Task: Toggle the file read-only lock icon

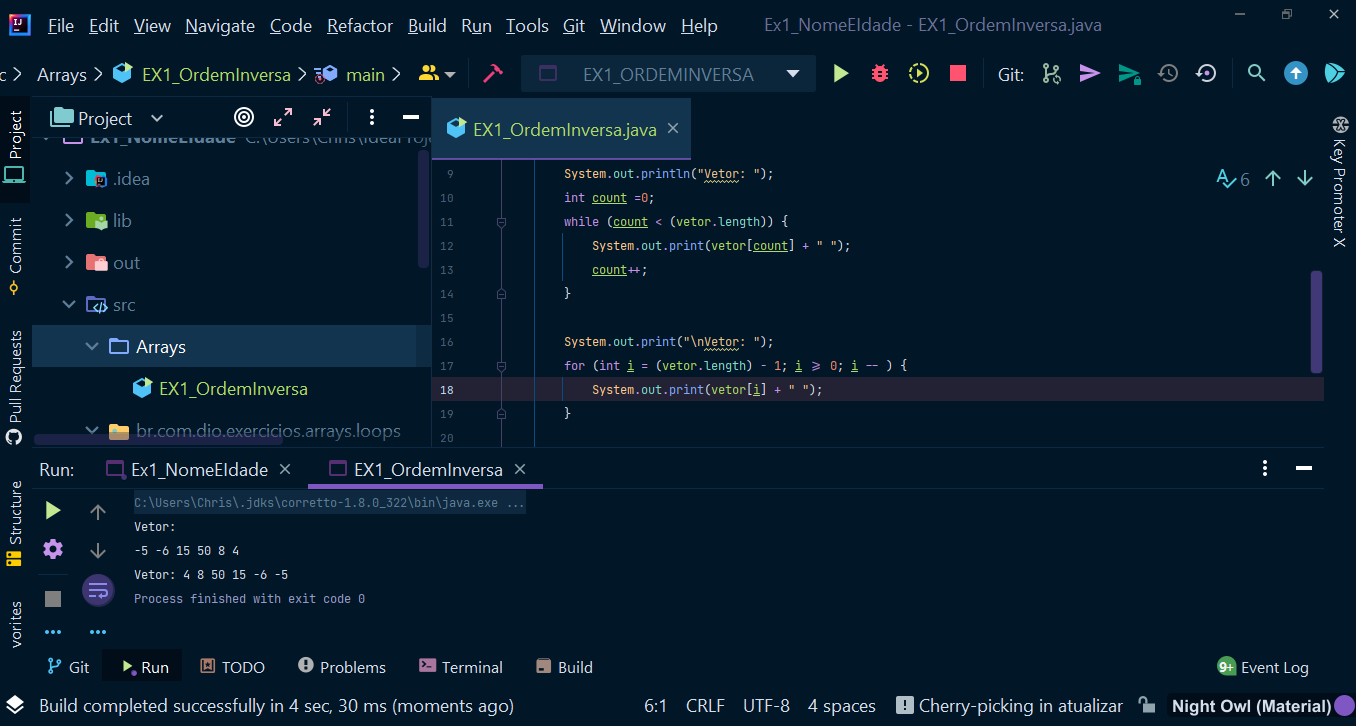Action: click(x=1148, y=706)
